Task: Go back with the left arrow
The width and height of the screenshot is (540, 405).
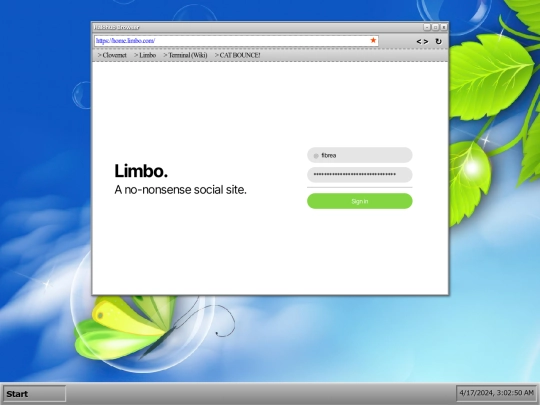Action: pos(419,42)
